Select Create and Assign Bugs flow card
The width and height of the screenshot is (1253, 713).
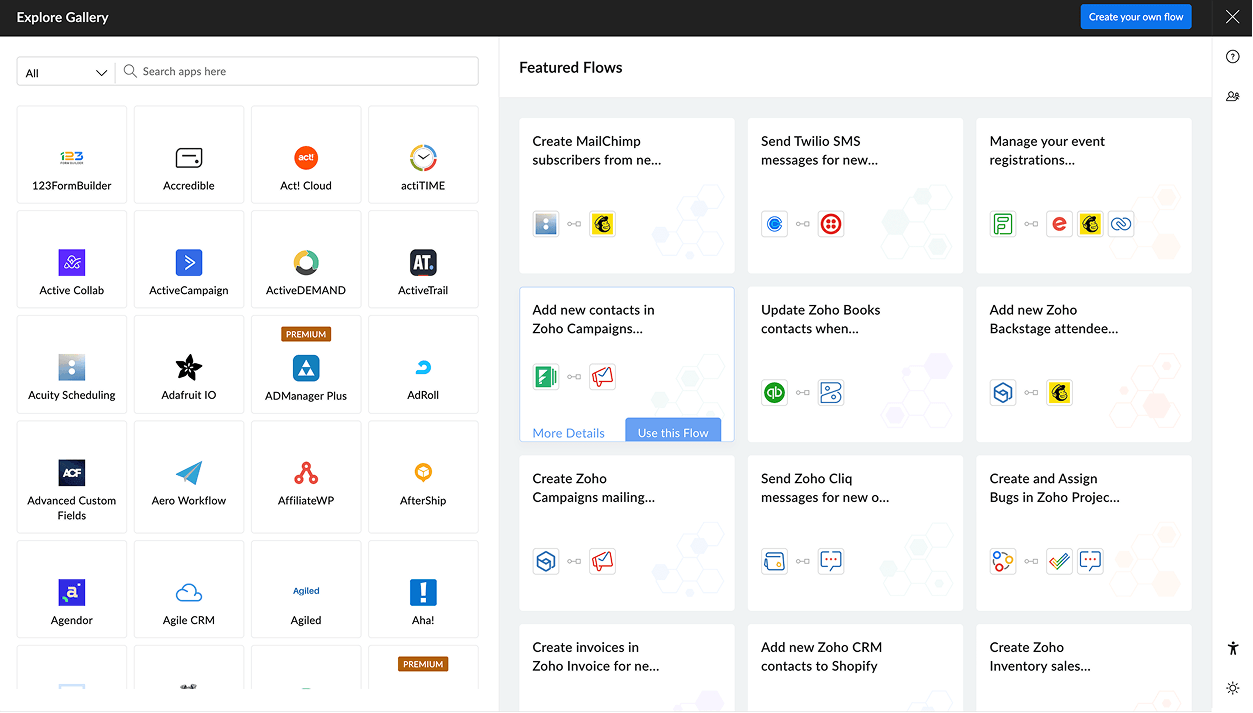pos(1084,533)
